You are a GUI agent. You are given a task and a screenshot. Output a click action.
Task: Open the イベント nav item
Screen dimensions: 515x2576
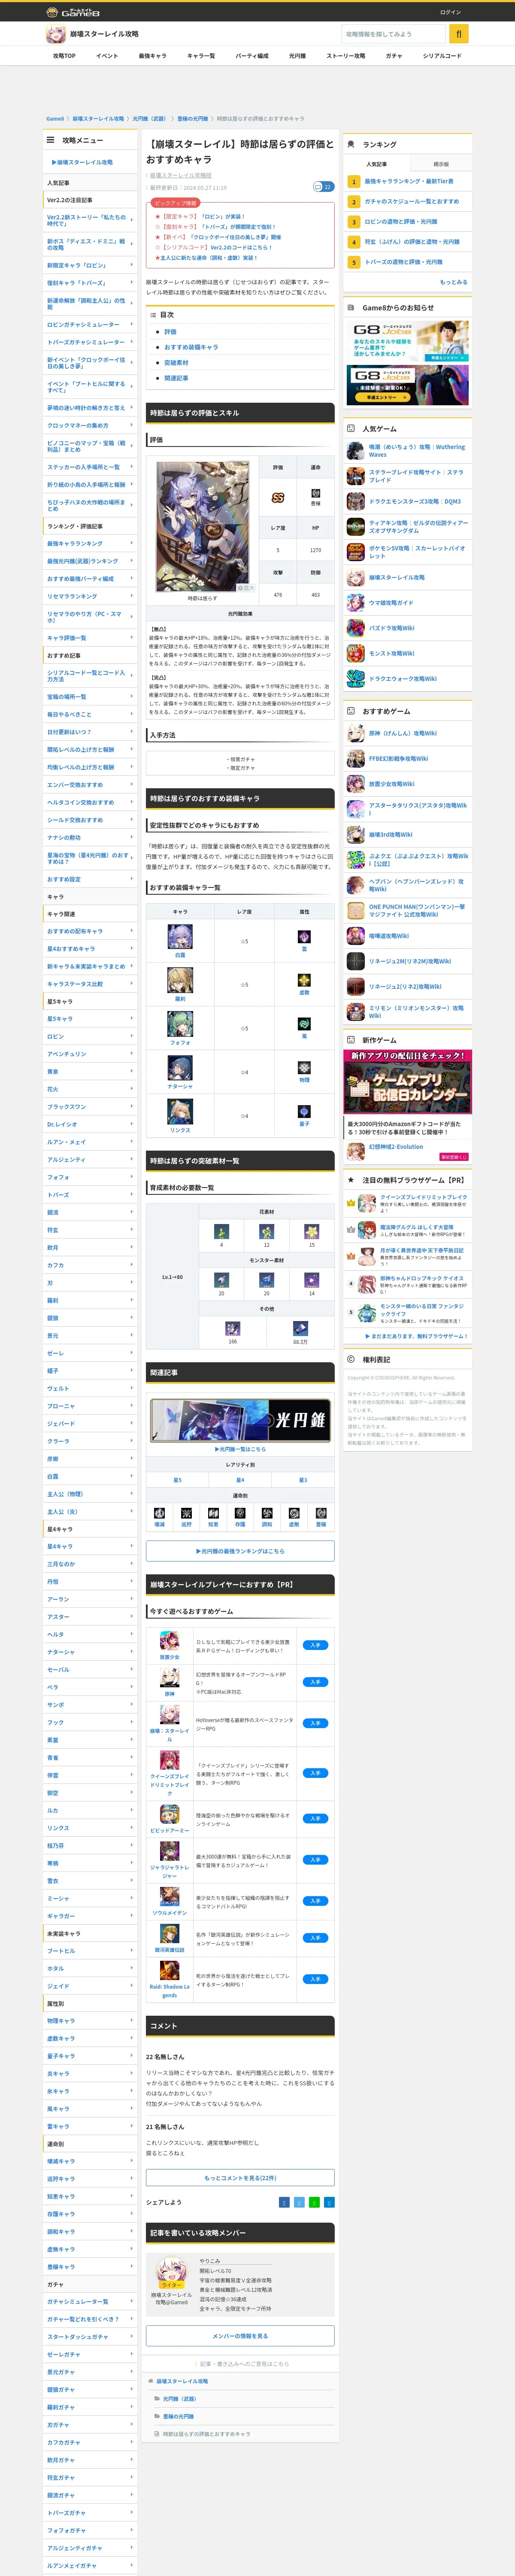[x=107, y=56]
